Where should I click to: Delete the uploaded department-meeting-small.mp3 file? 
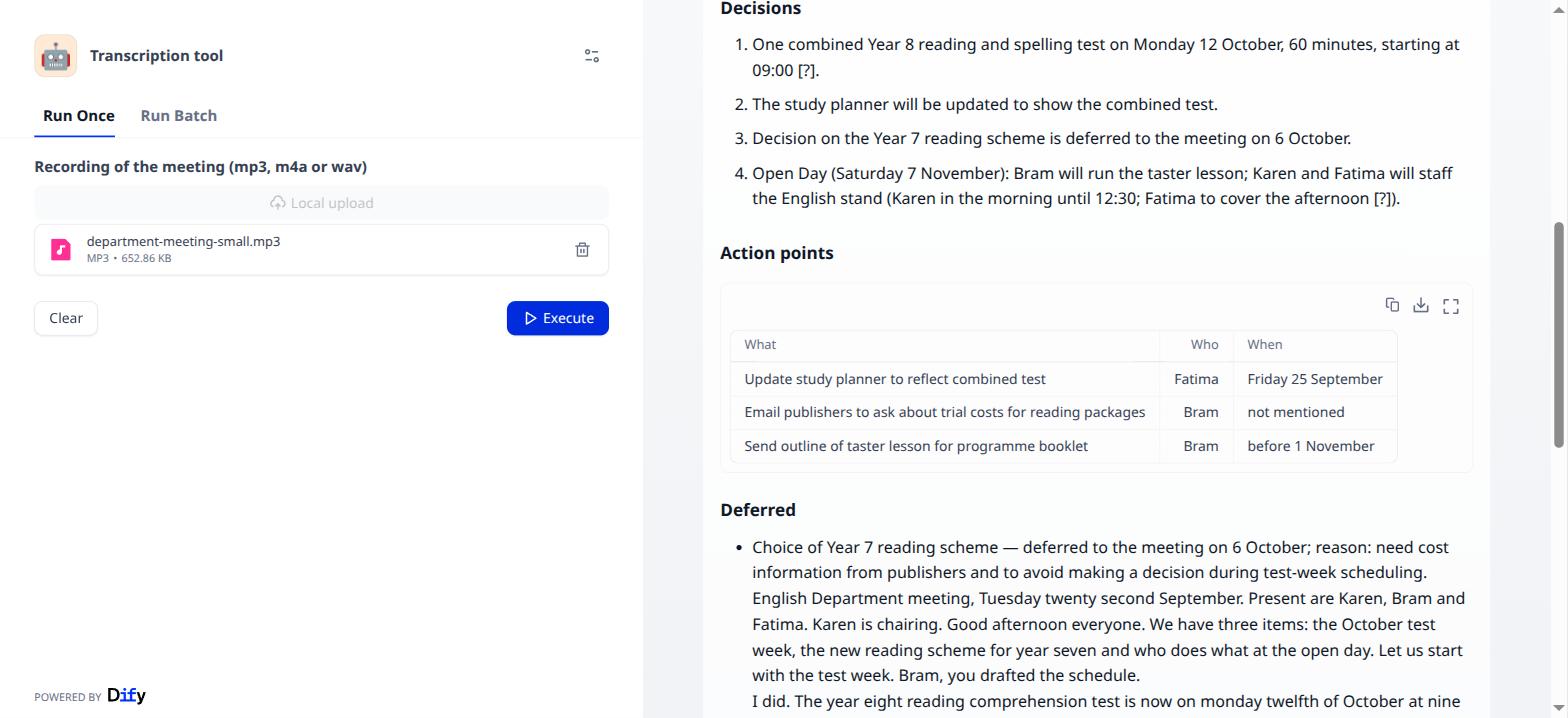click(x=582, y=249)
